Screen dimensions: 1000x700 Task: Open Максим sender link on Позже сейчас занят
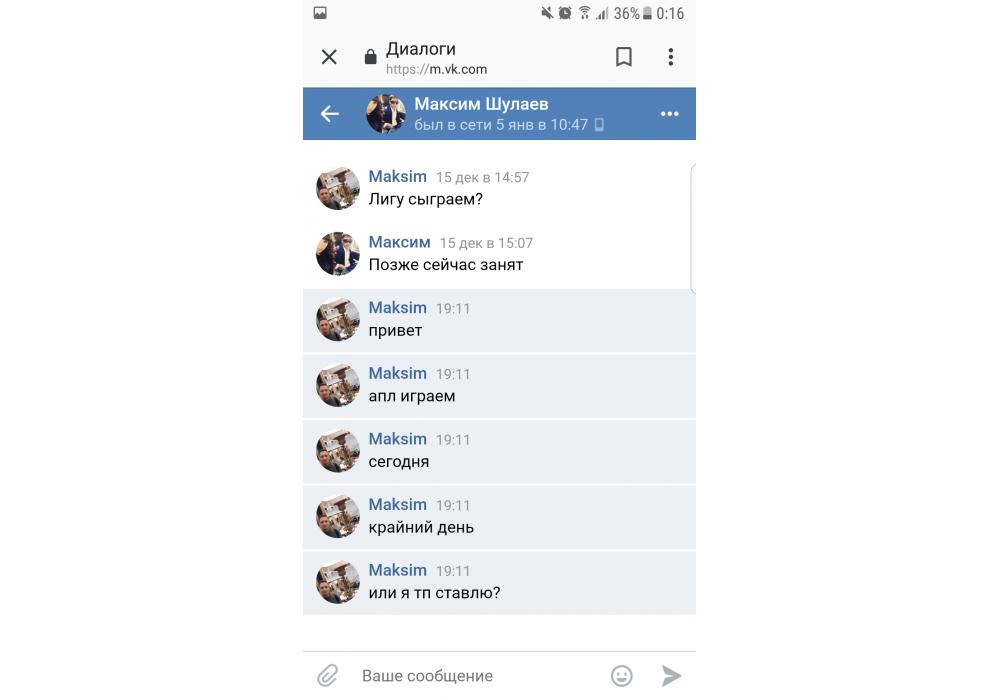tap(399, 242)
